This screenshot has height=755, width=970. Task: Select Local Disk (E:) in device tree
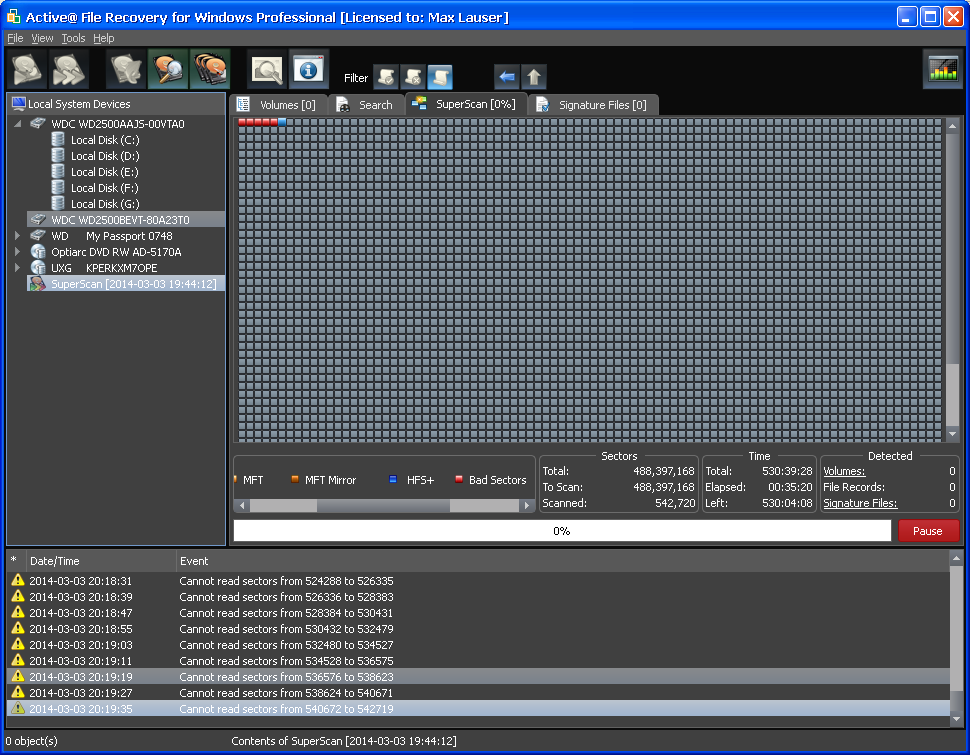pos(104,172)
